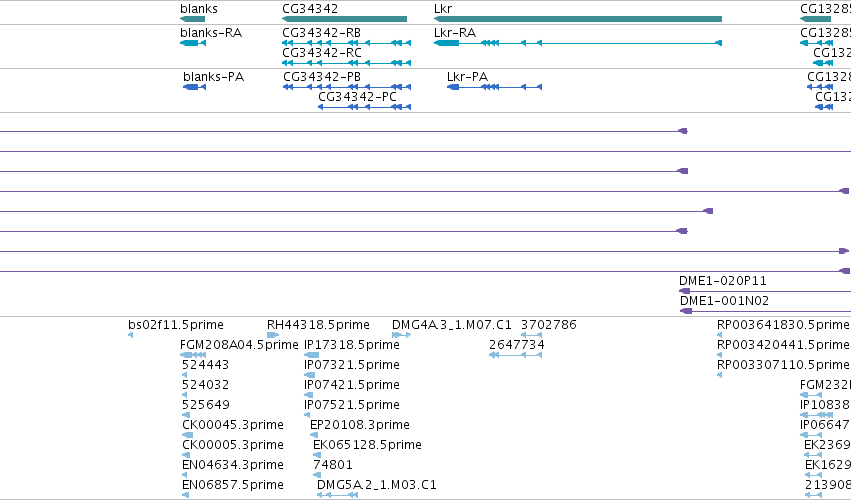This screenshot has height=500, width=851.
Task: Click the CG34342 gene span
Action: coord(345,19)
